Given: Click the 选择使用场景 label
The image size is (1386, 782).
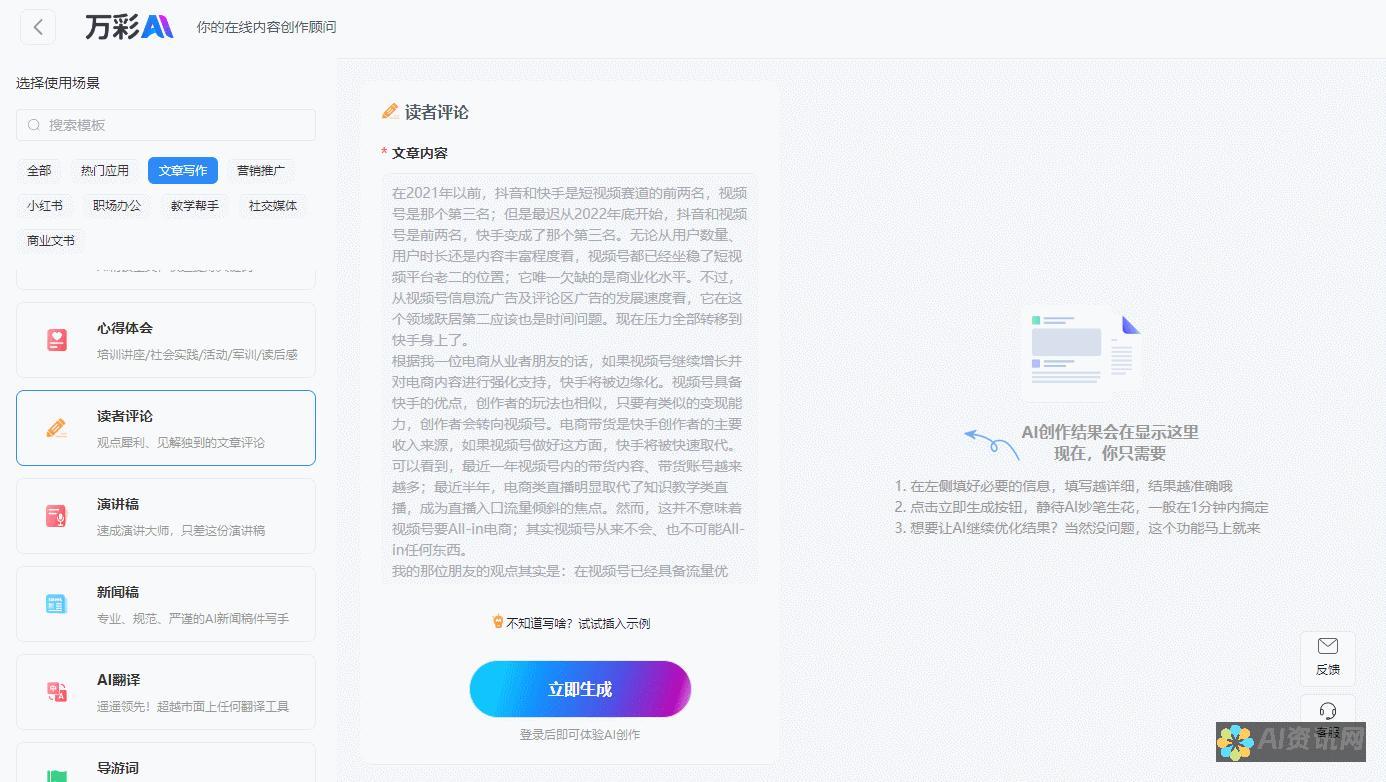Looking at the screenshot, I should (x=58, y=83).
